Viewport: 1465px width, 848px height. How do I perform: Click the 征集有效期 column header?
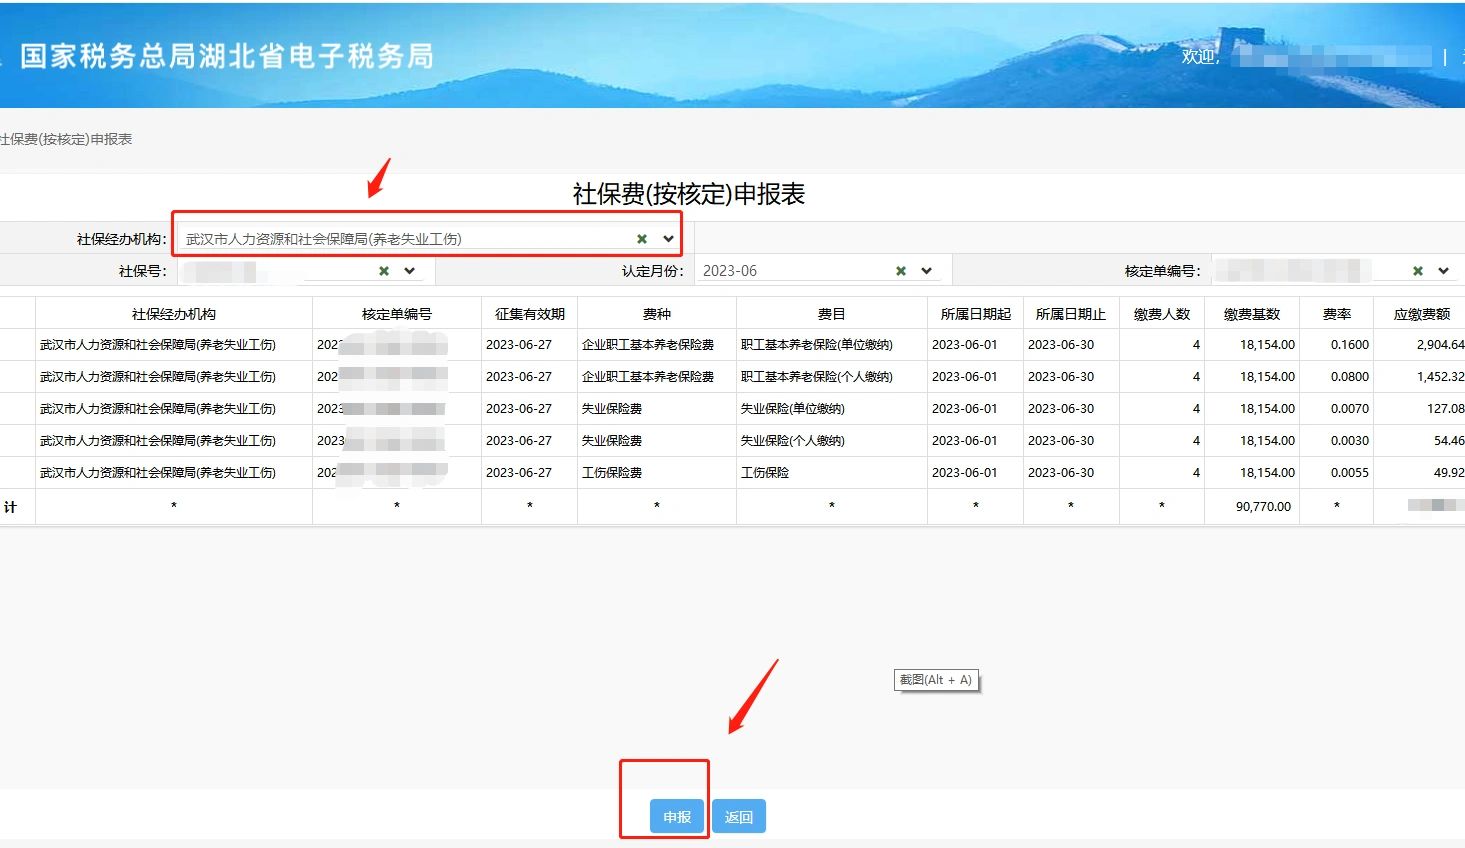tap(530, 314)
